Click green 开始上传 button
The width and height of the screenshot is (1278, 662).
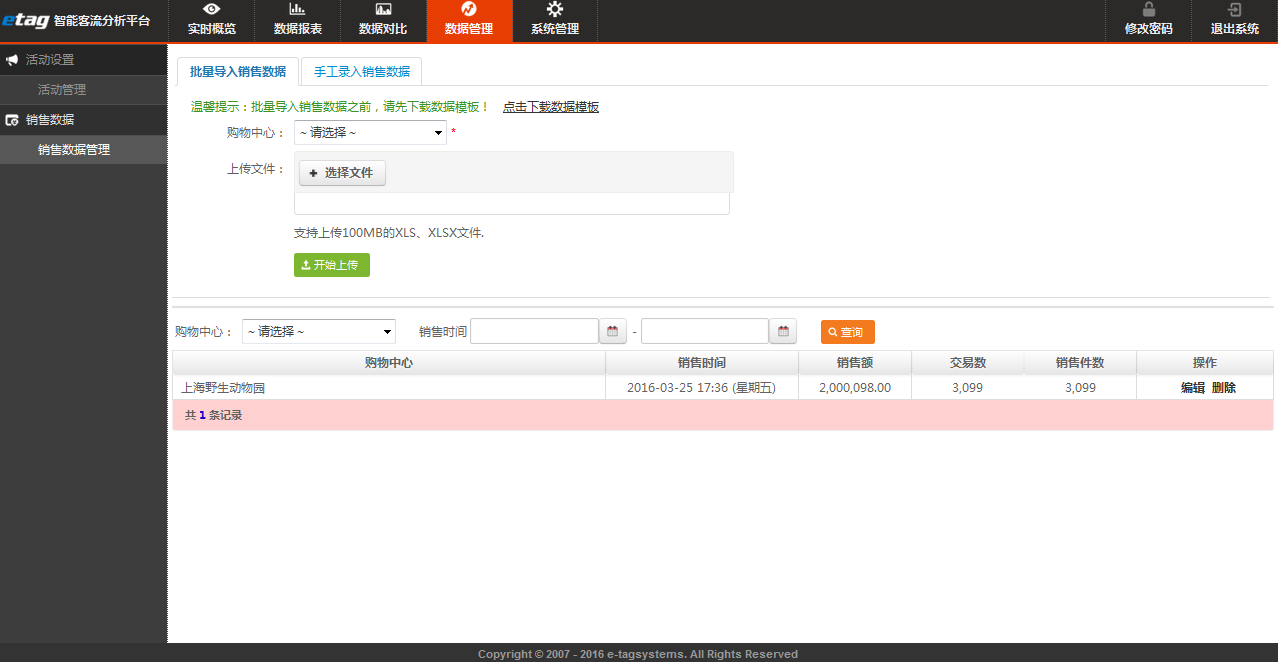coord(332,265)
